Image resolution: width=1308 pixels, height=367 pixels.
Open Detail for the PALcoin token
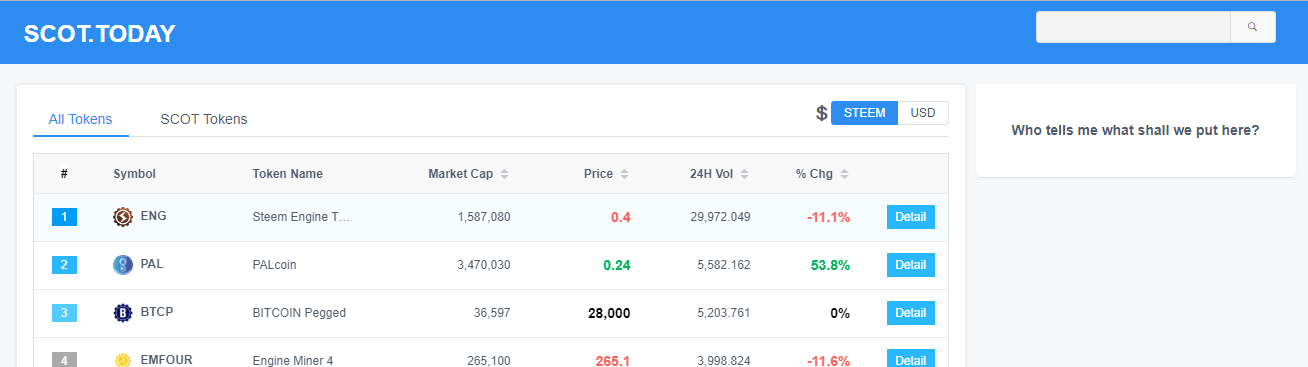tap(911, 265)
